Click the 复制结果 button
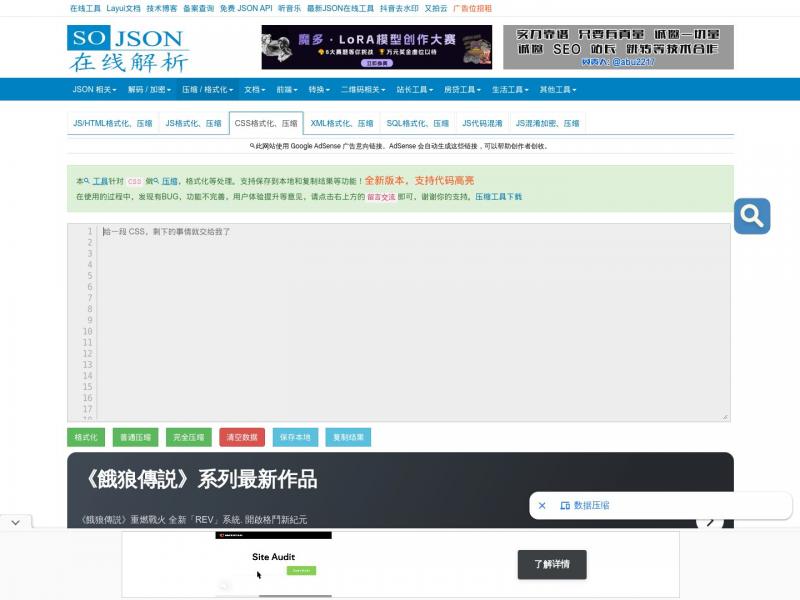This screenshot has width=800, height=600. coord(349,437)
